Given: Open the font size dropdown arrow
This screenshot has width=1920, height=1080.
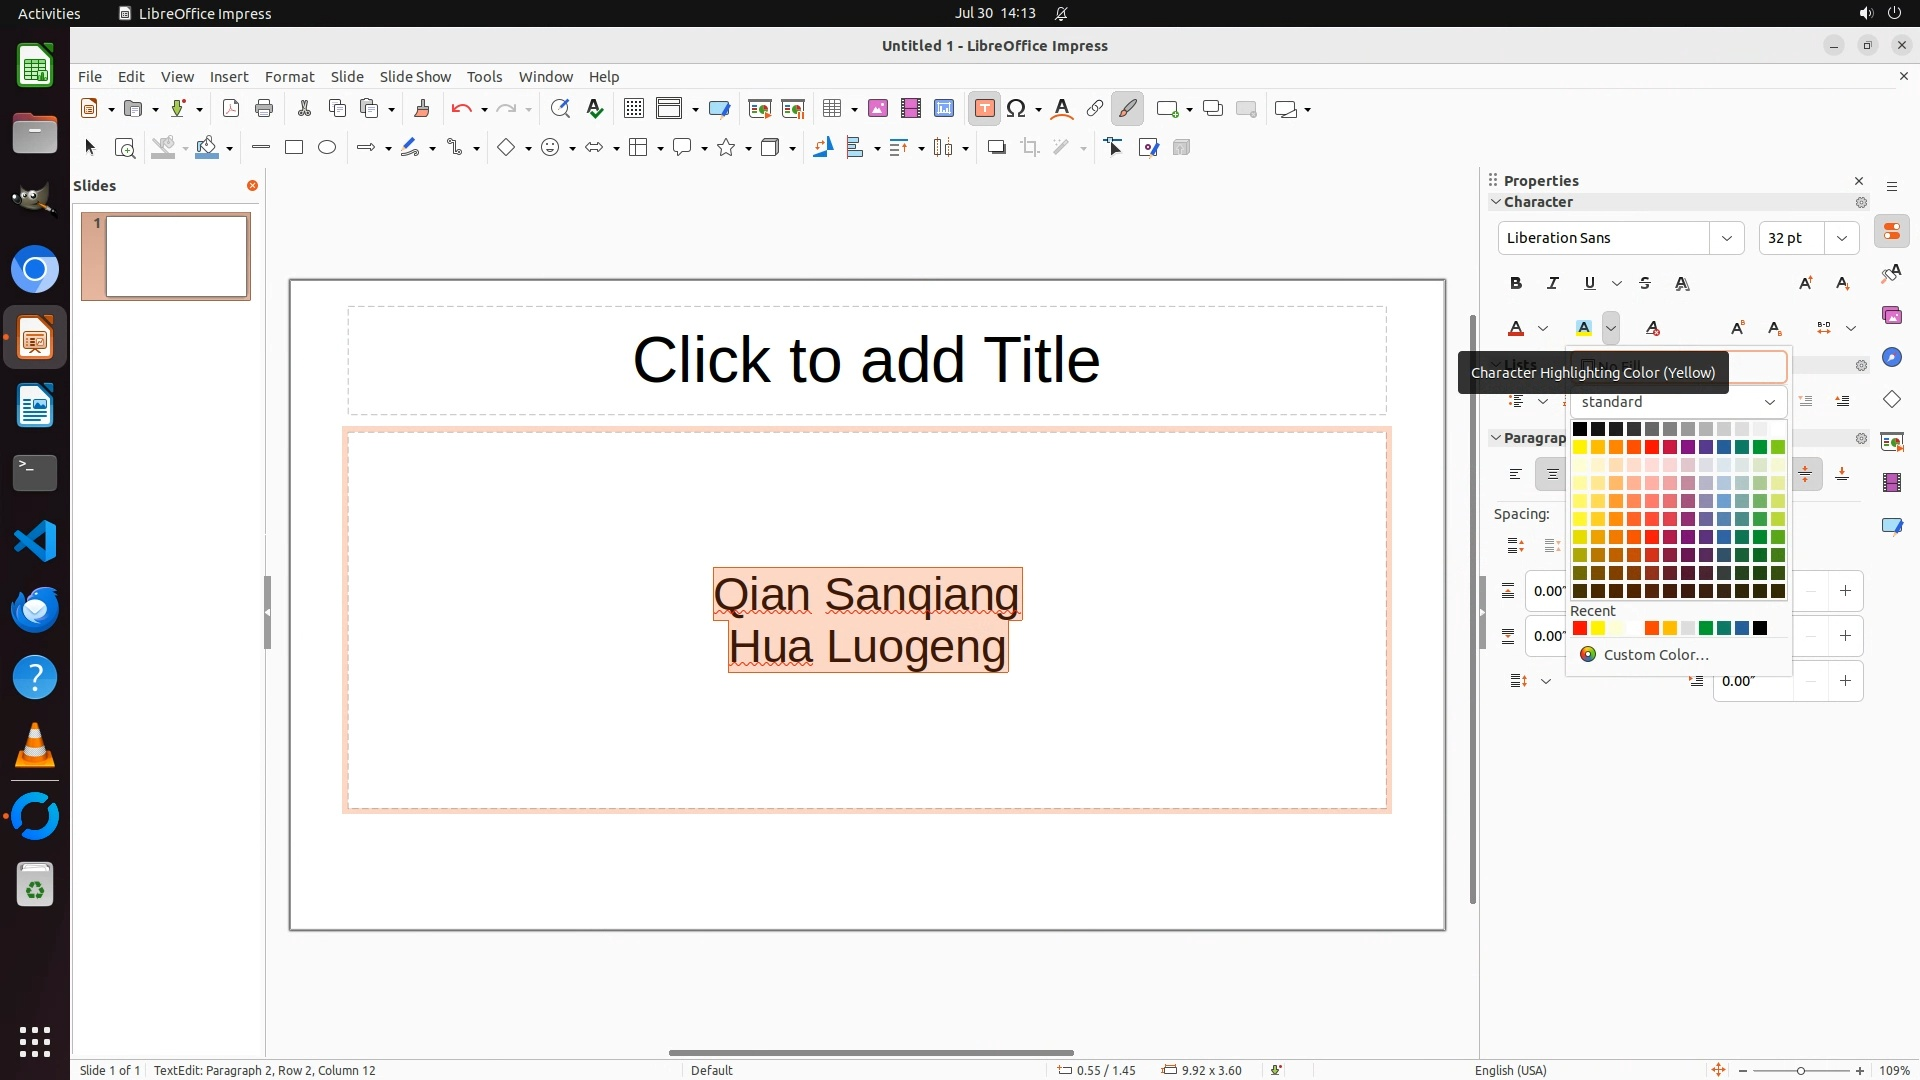Looking at the screenshot, I should [1841, 238].
